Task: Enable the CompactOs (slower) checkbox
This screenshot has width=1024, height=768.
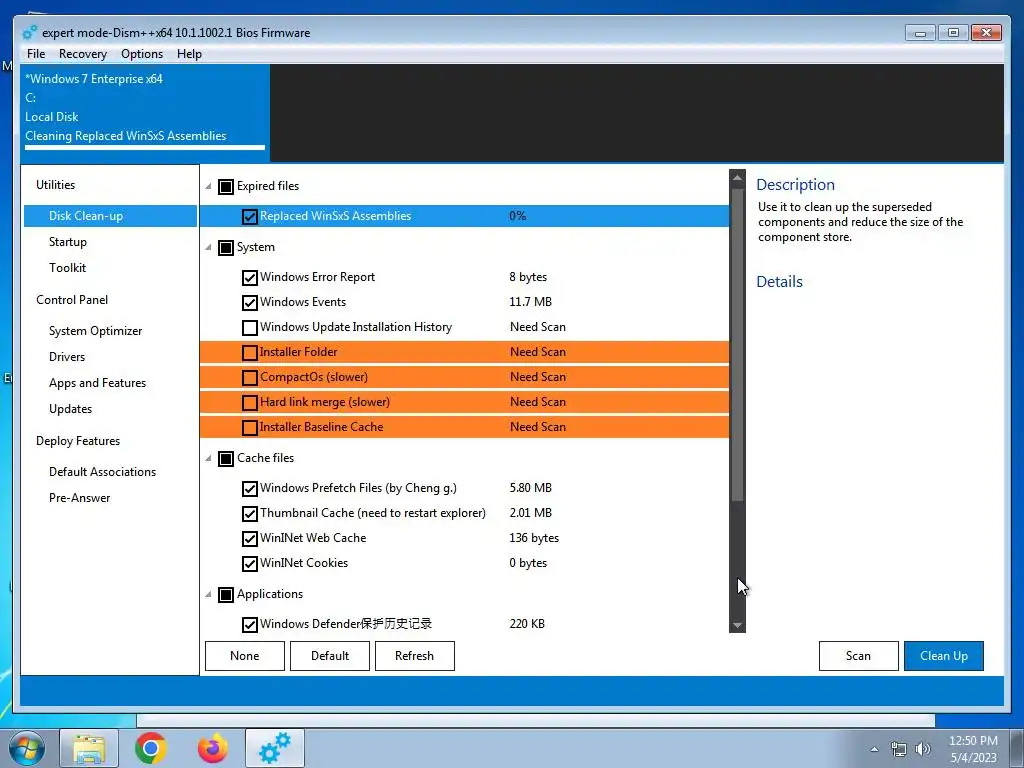Action: pos(249,377)
